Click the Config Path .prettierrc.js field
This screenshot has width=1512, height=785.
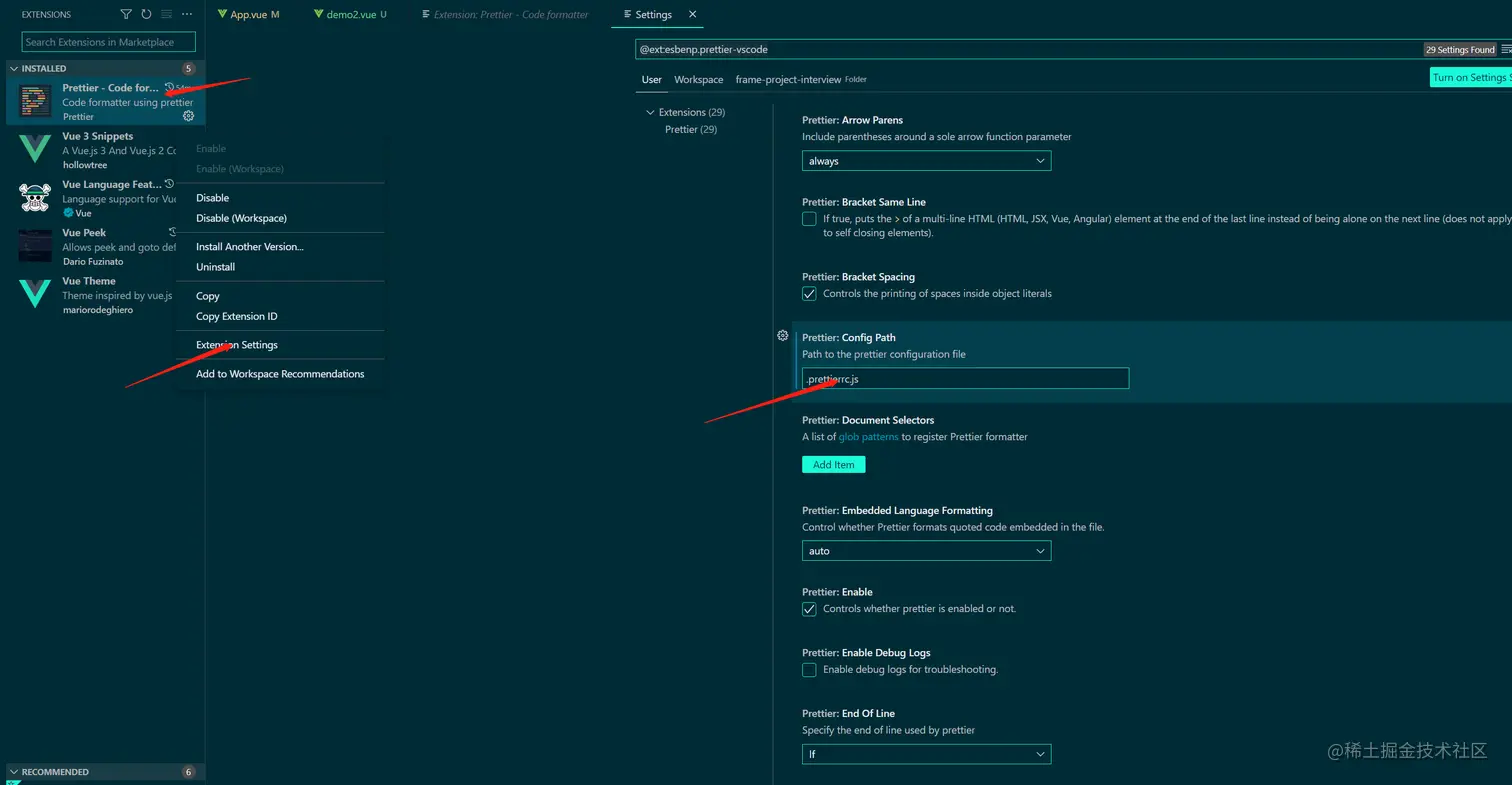(x=965, y=378)
